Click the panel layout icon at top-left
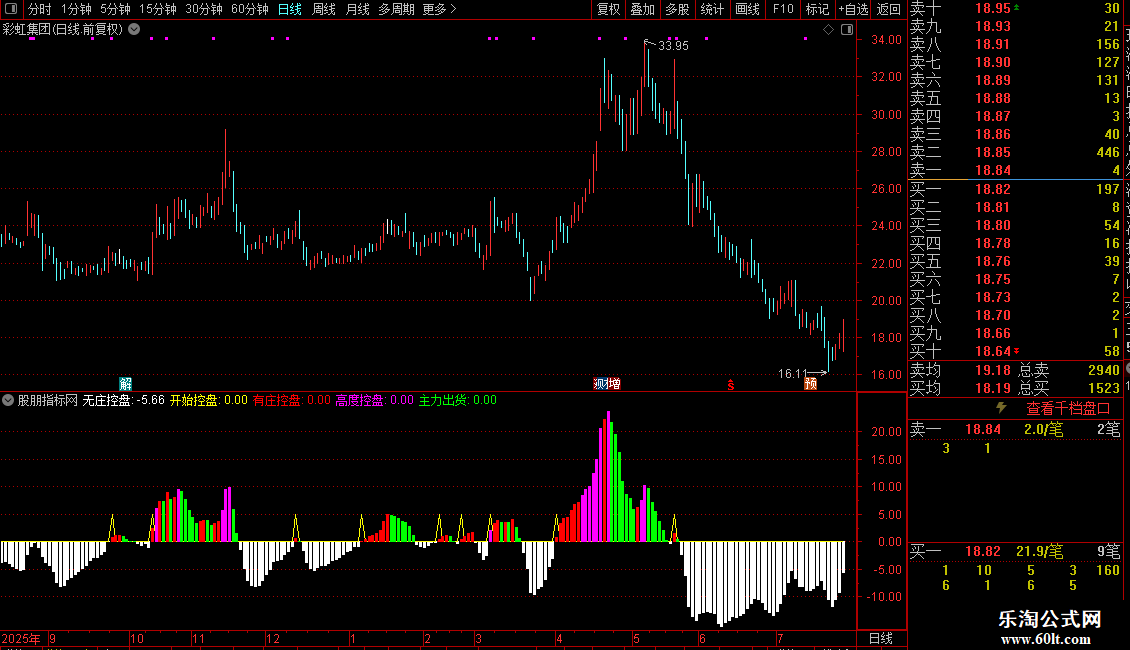Image resolution: width=1130 pixels, height=650 pixels. tap(11, 9)
